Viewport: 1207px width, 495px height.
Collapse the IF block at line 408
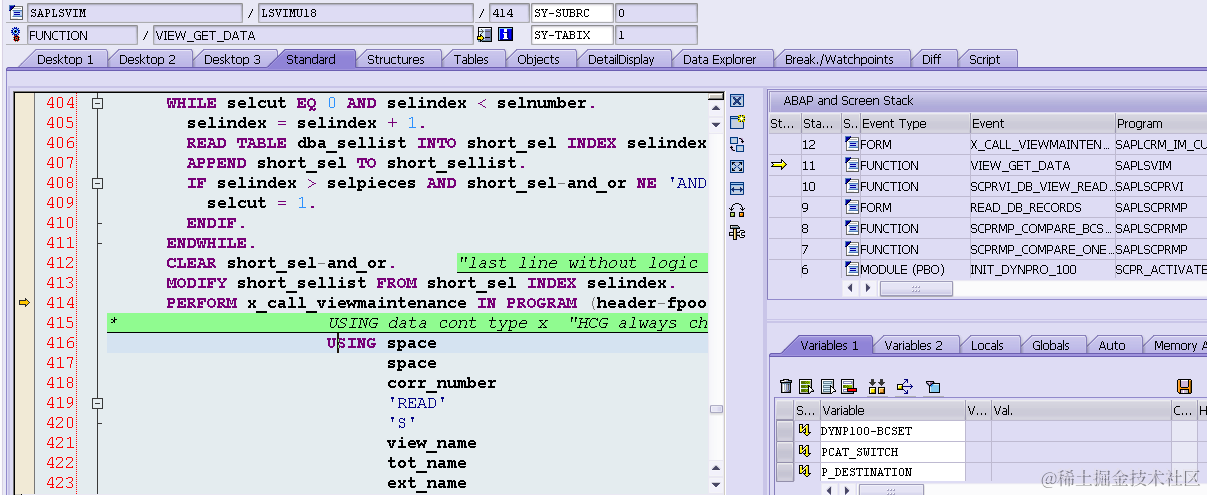click(x=97, y=183)
